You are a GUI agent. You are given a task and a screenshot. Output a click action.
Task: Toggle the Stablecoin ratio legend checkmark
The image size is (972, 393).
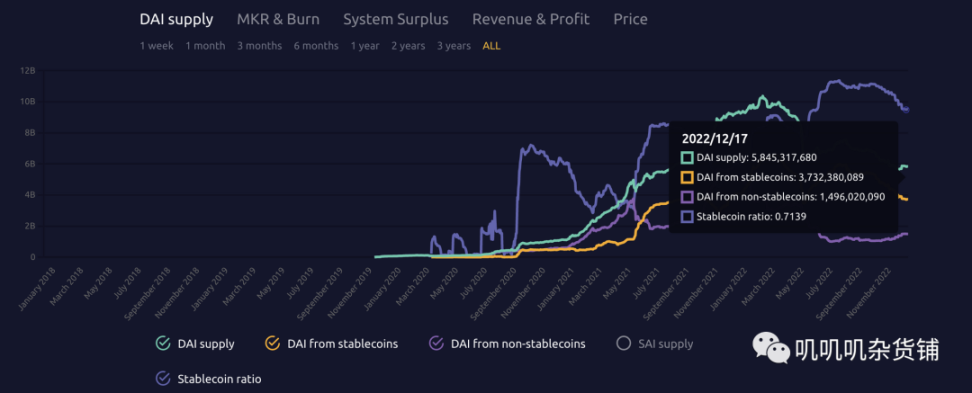click(x=163, y=378)
